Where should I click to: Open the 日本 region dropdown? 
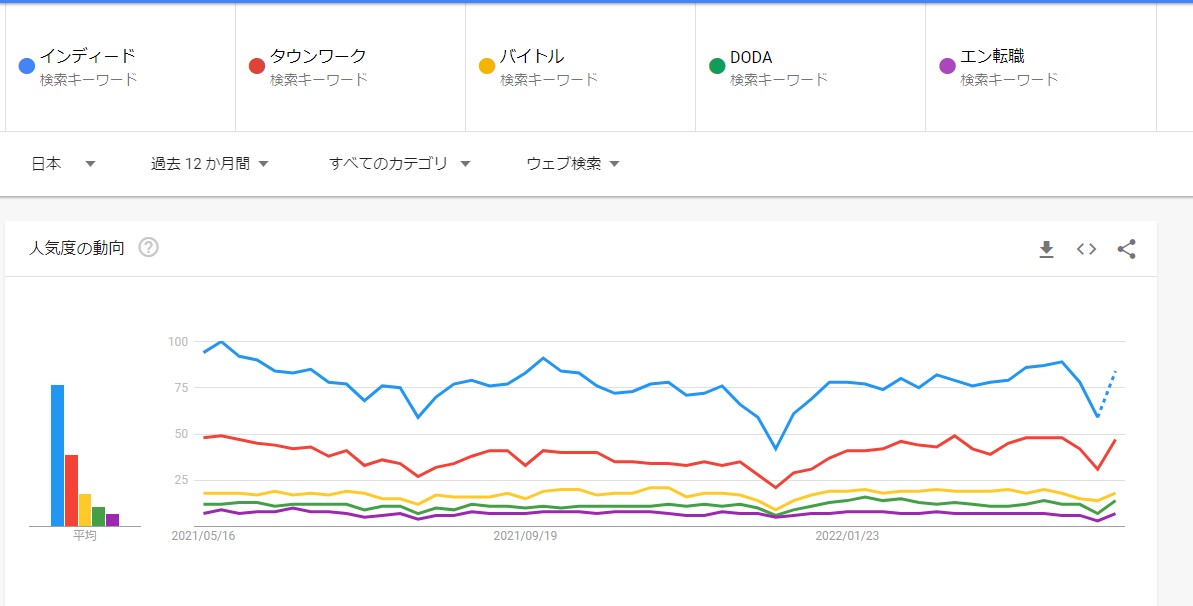(63, 164)
